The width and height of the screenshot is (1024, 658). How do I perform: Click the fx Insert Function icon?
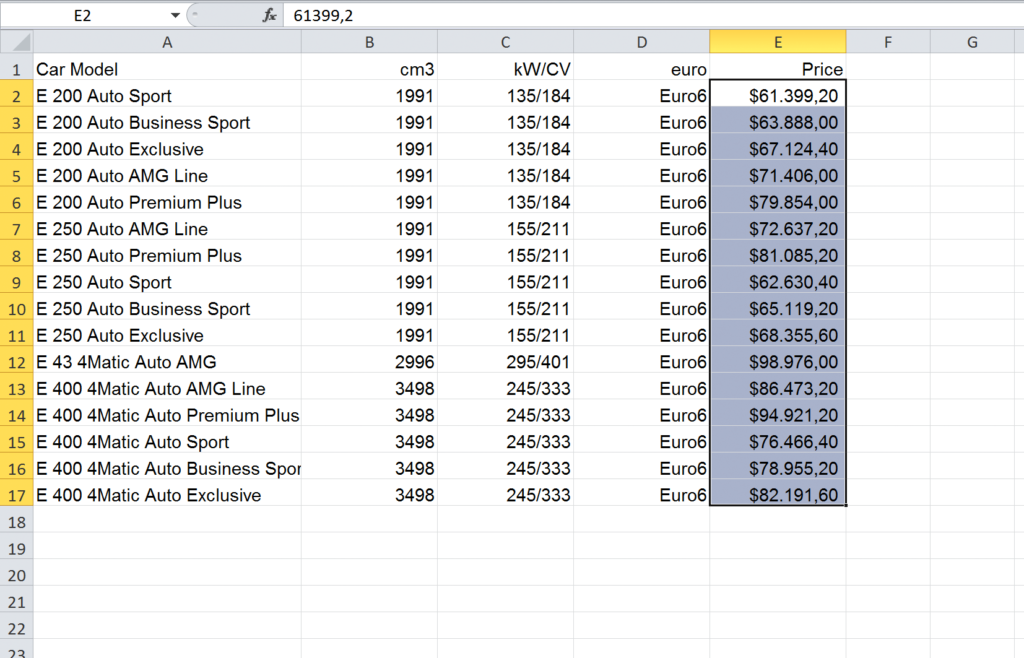269,15
